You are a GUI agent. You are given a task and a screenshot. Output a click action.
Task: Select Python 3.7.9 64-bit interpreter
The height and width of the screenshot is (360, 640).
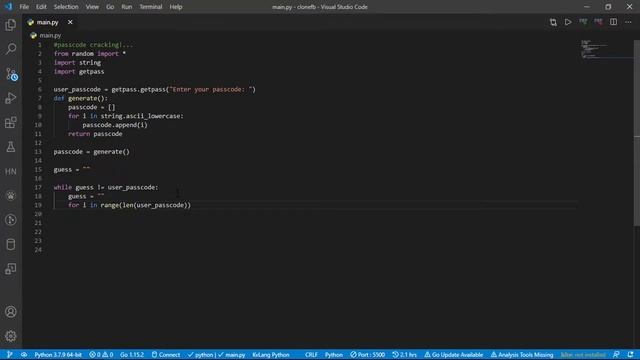58,355
